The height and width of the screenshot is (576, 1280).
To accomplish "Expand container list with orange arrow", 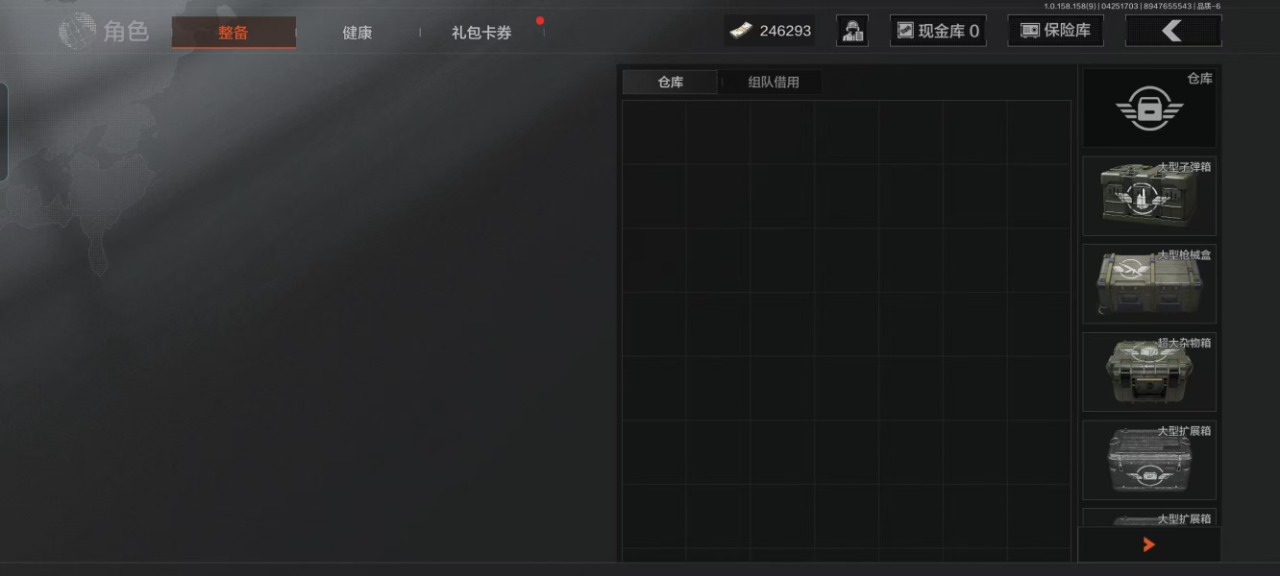I will 1149,544.
